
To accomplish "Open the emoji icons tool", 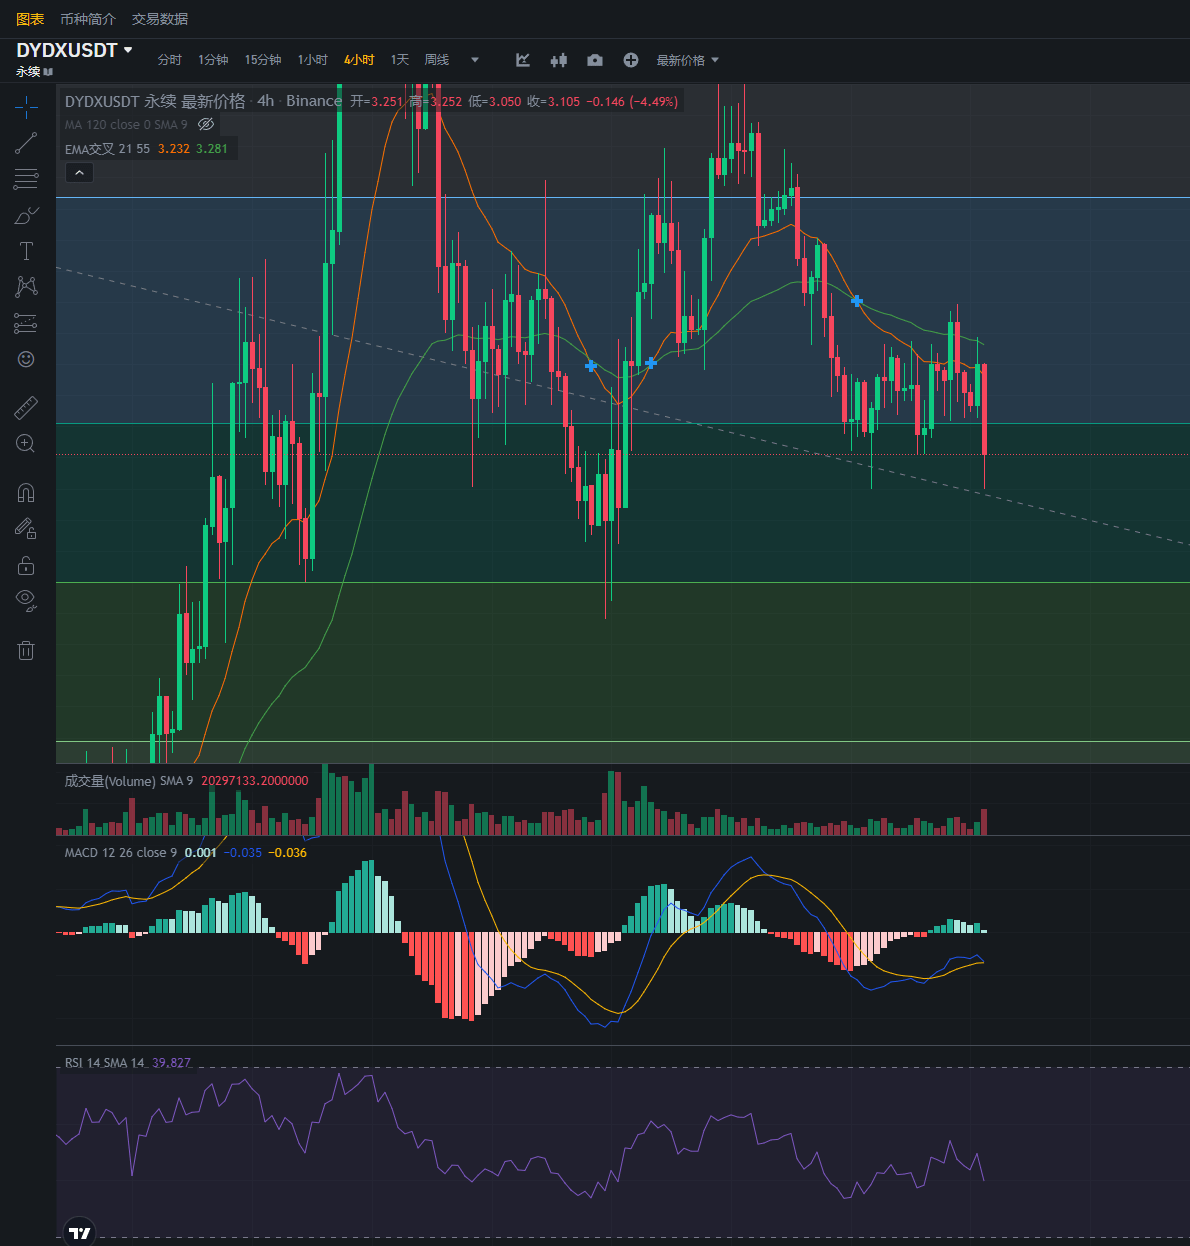I will [26, 359].
